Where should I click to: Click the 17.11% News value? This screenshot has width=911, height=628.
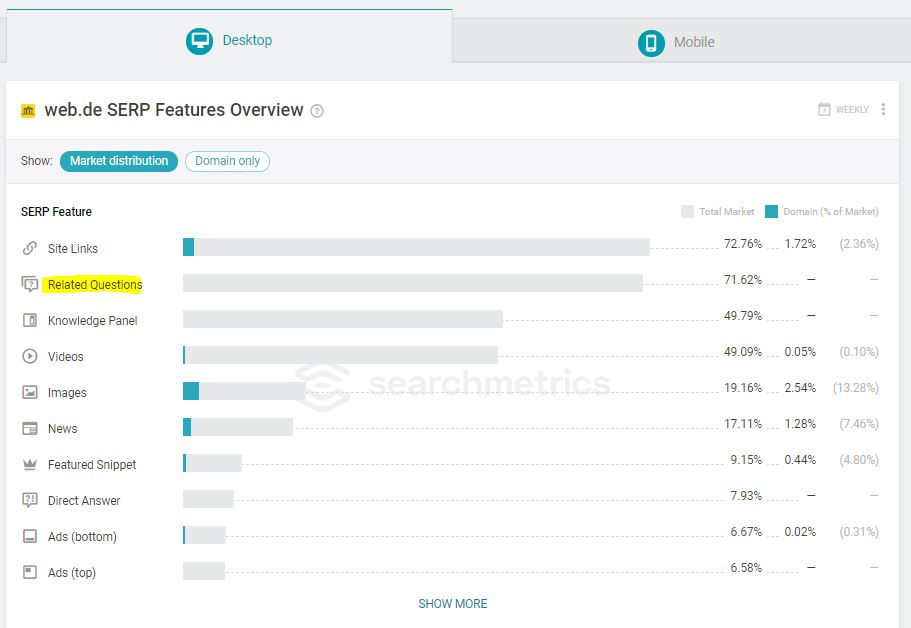743,424
